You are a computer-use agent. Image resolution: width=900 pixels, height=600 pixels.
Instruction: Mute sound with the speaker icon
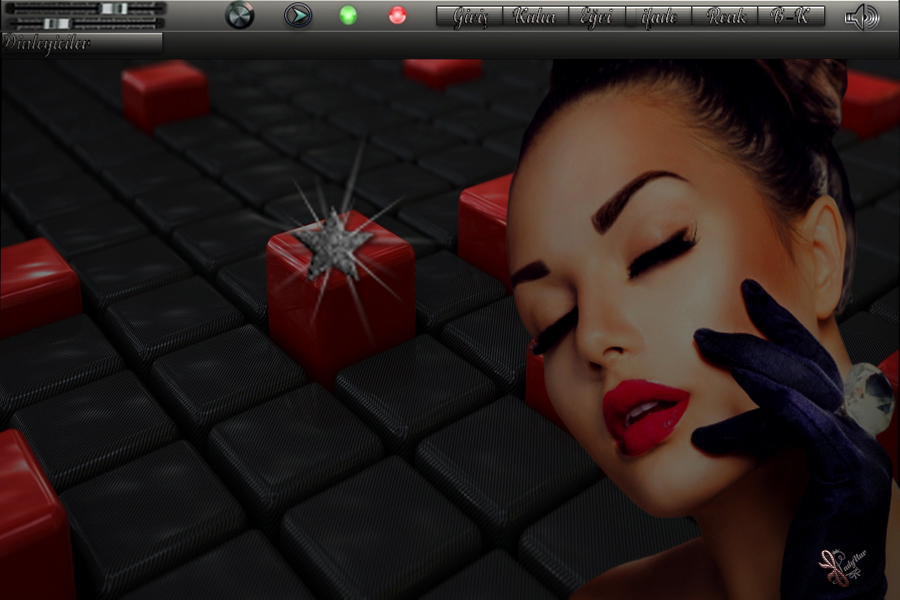(x=861, y=17)
